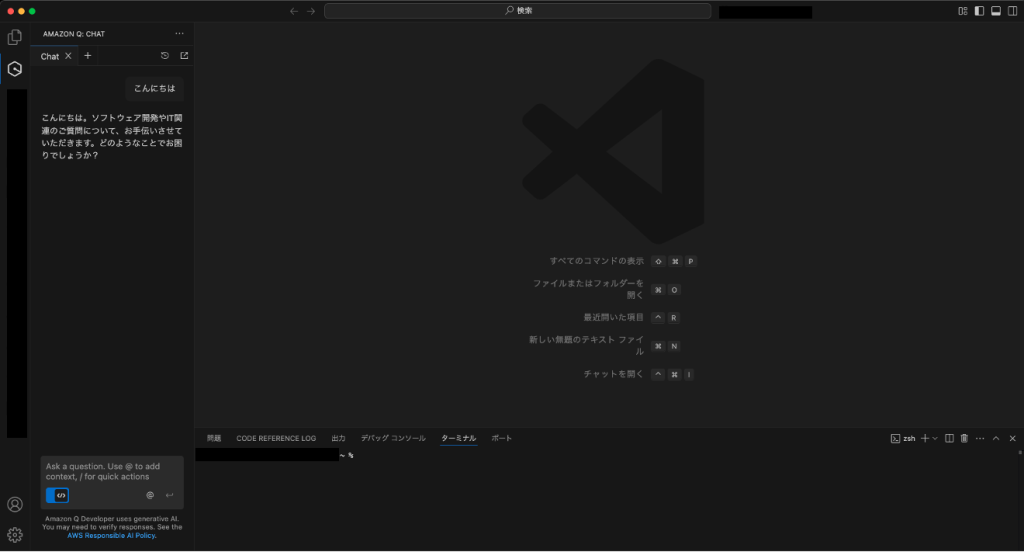Focus the Ask a question input field
Image resolution: width=1024 pixels, height=552 pixels.
click(112, 472)
